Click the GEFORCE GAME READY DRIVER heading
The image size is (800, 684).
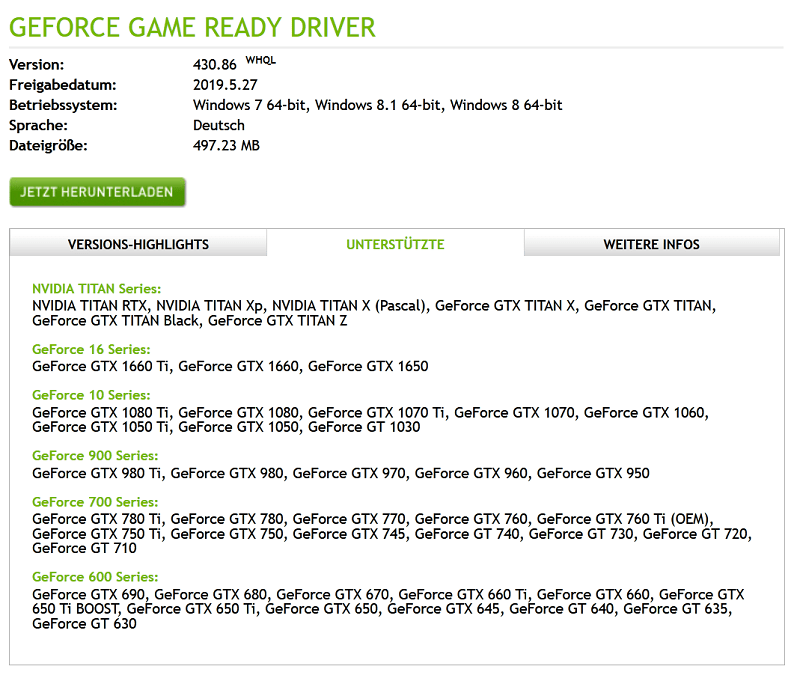coord(192,27)
